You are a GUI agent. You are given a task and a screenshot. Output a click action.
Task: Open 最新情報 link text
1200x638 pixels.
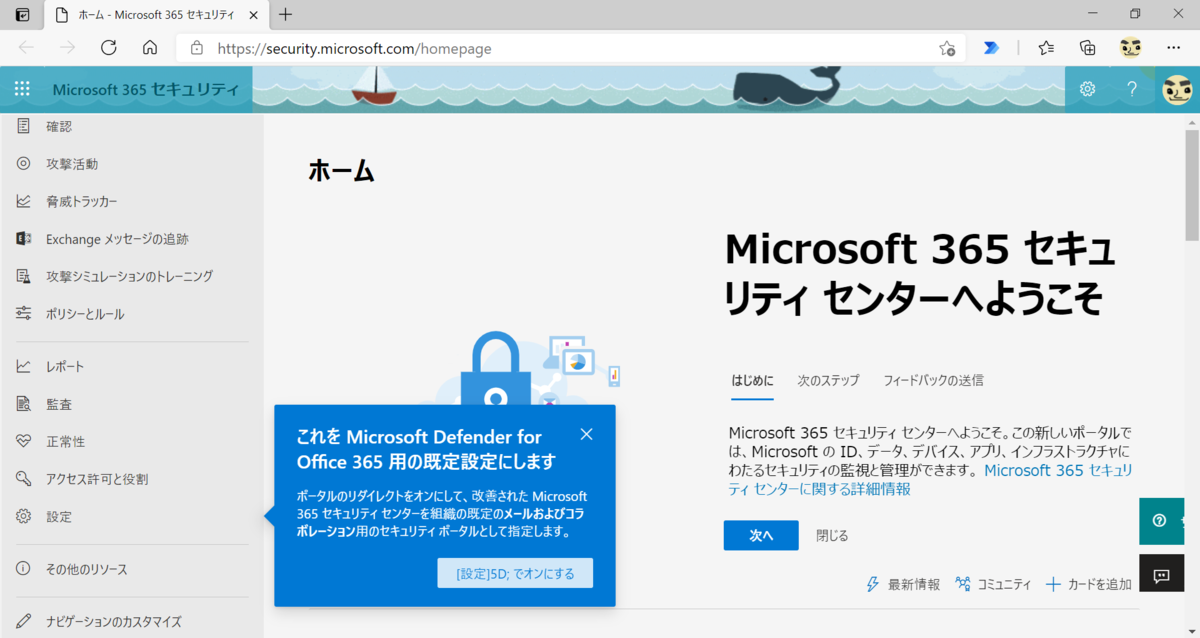pyautogui.click(x=914, y=584)
